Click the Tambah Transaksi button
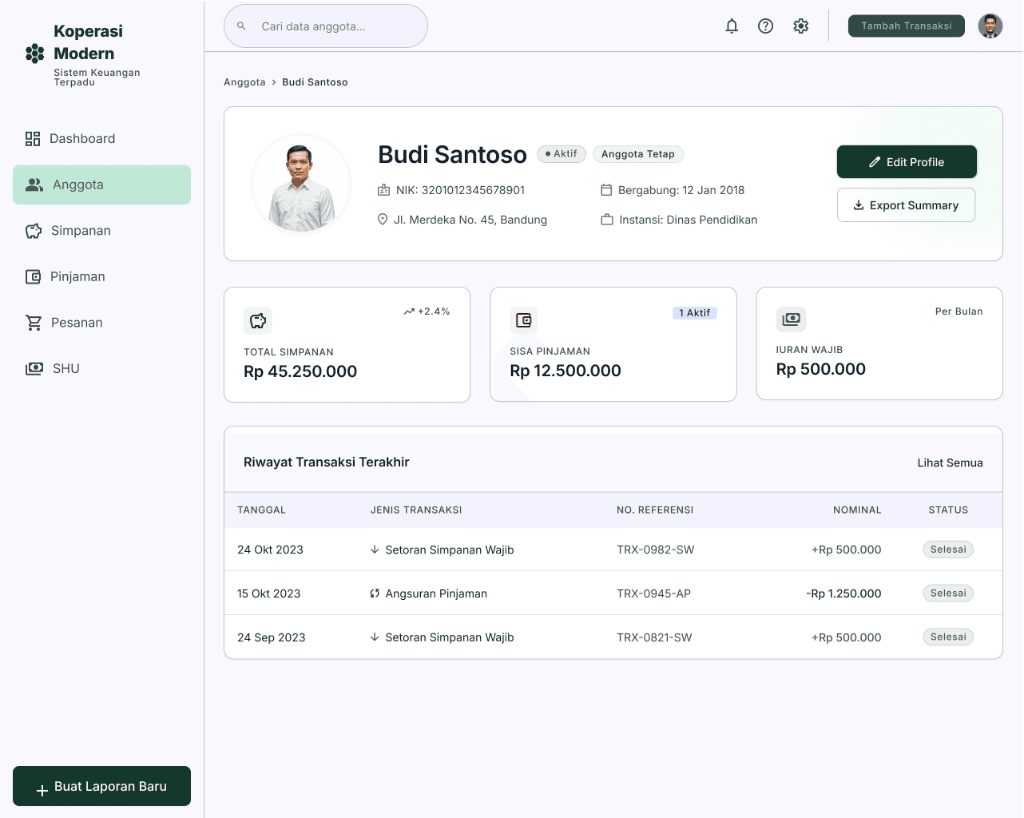The width and height of the screenshot is (1024, 818). pos(906,26)
